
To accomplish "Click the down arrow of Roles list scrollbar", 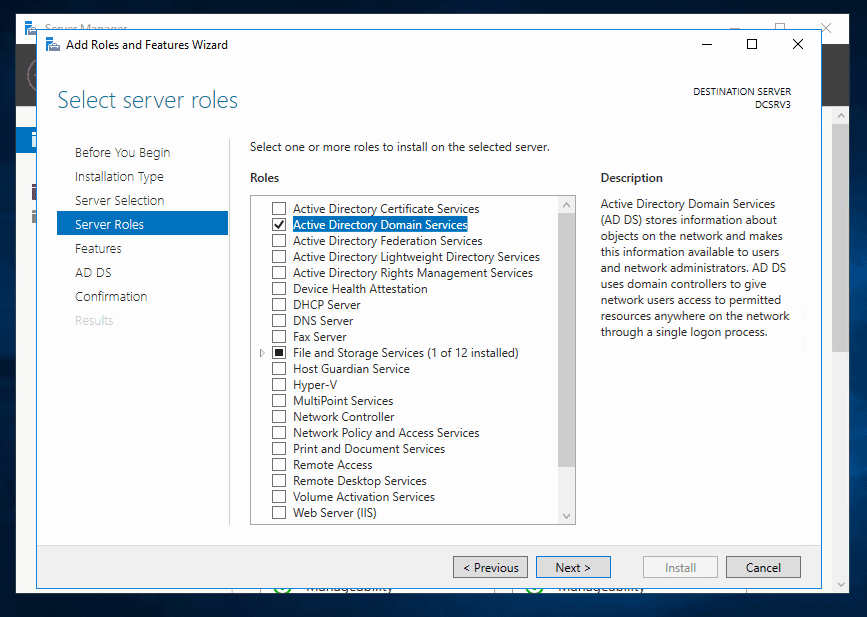I will (566, 516).
